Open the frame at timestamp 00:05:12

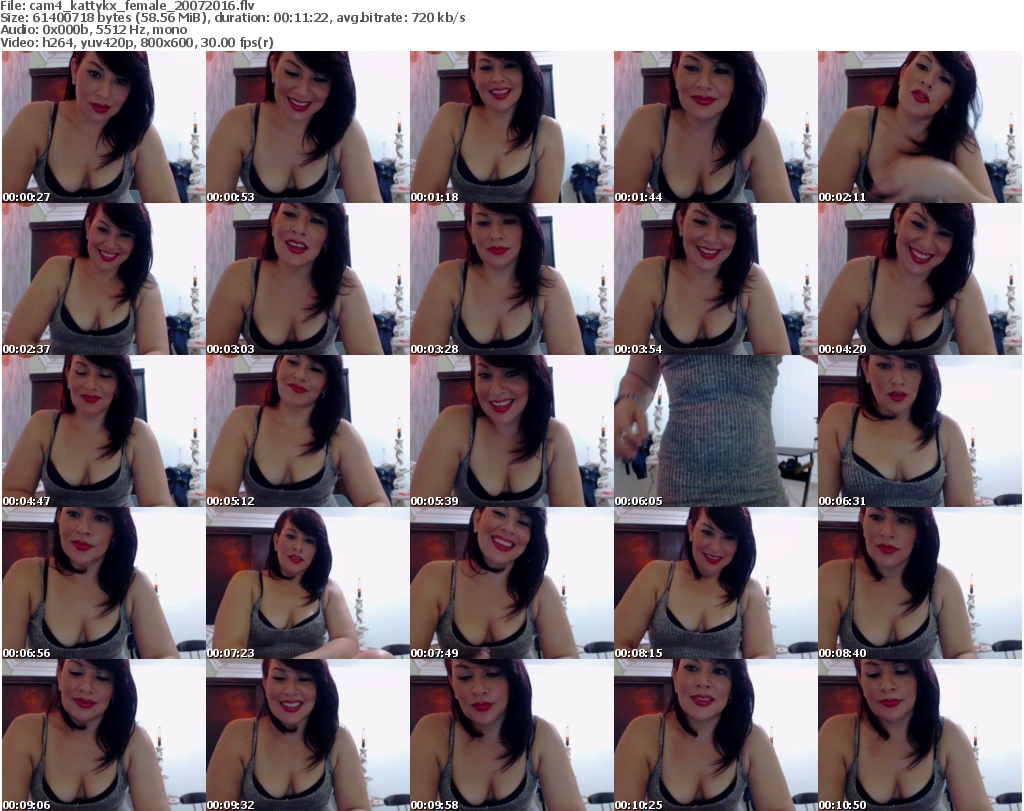tap(308, 431)
